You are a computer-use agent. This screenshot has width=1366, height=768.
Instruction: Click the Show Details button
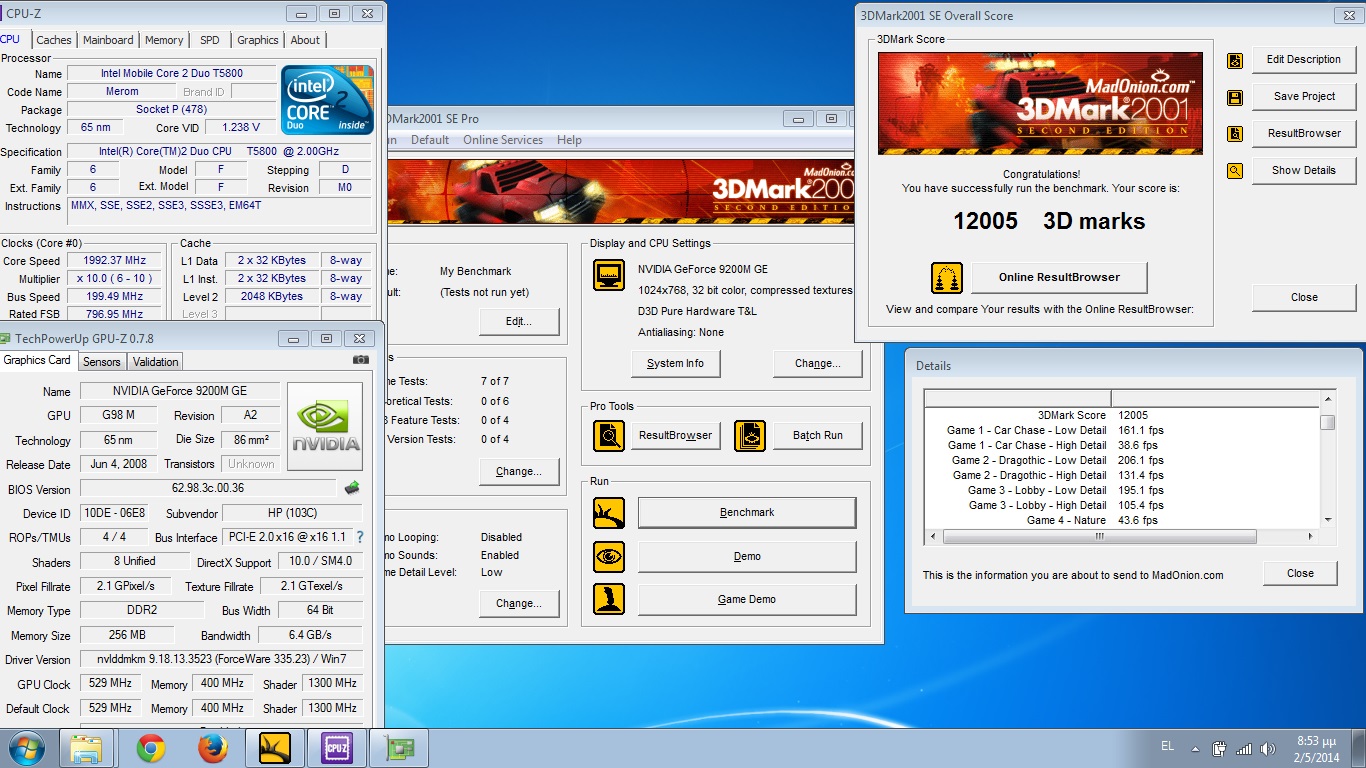pyautogui.click(x=1304, y=170)
